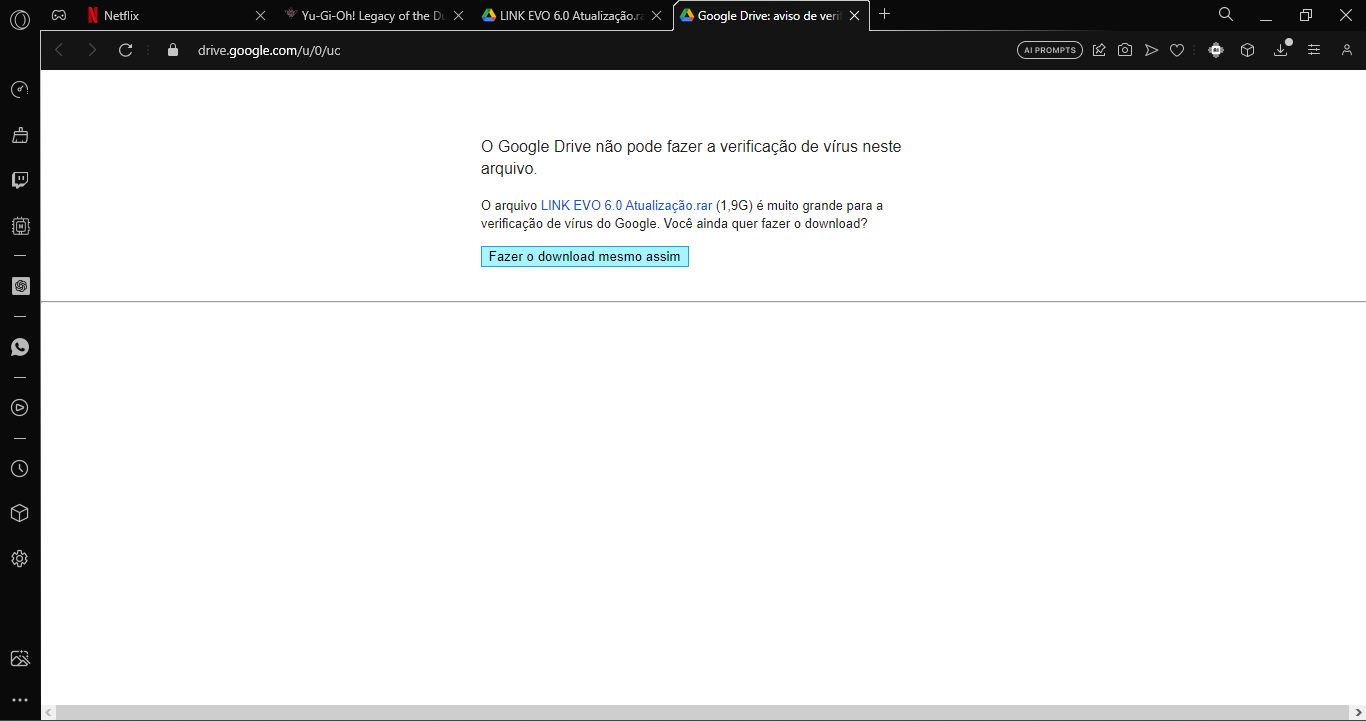Open the AI assistant chip icon in toolbar
Viewport: 1366px width, 721px height.
tap(1216, 50)
